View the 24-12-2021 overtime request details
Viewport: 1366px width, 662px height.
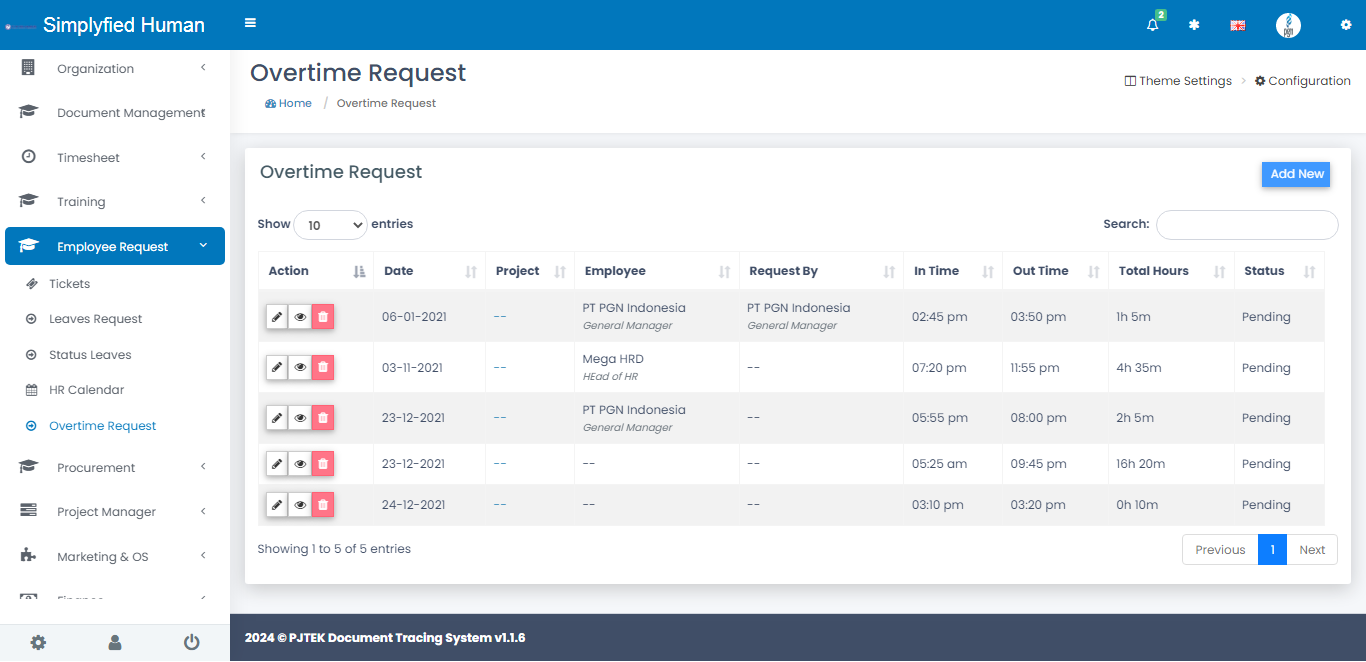click(x=300, y=505)
